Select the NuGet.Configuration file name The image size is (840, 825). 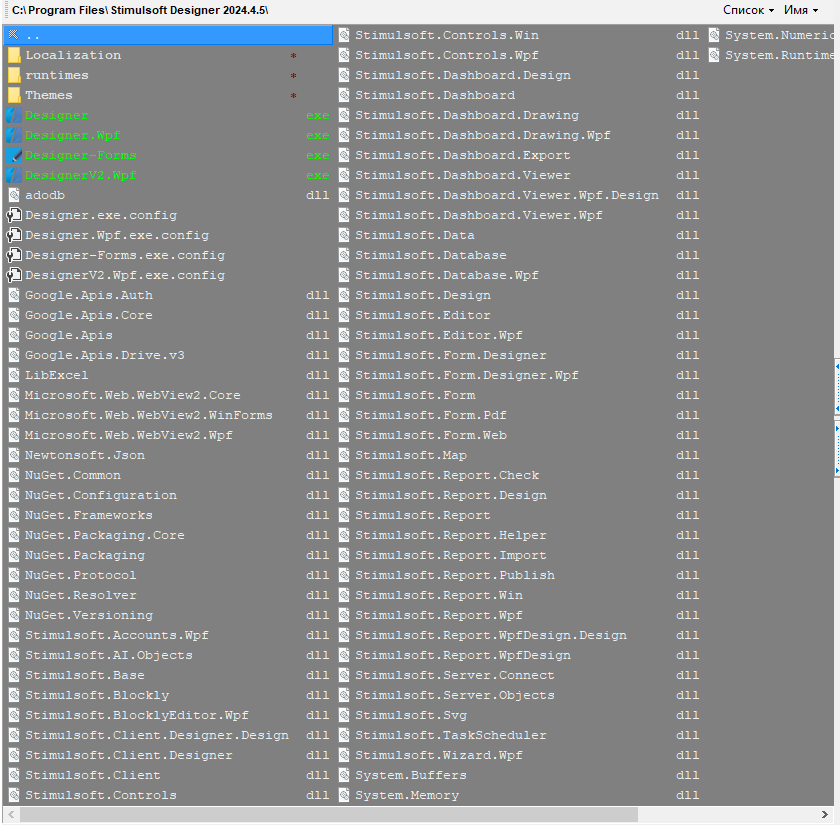(101, 495)
